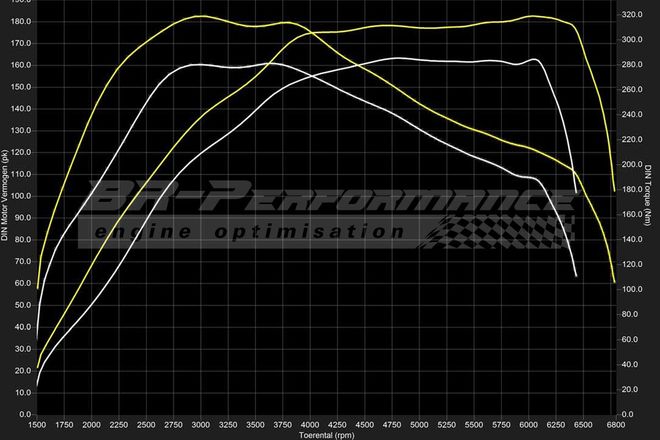Image resolution: width=660 pixels, height=440 pixels.
Task: Click the BR-Performance watermark logo text
Action: (320, 197)
